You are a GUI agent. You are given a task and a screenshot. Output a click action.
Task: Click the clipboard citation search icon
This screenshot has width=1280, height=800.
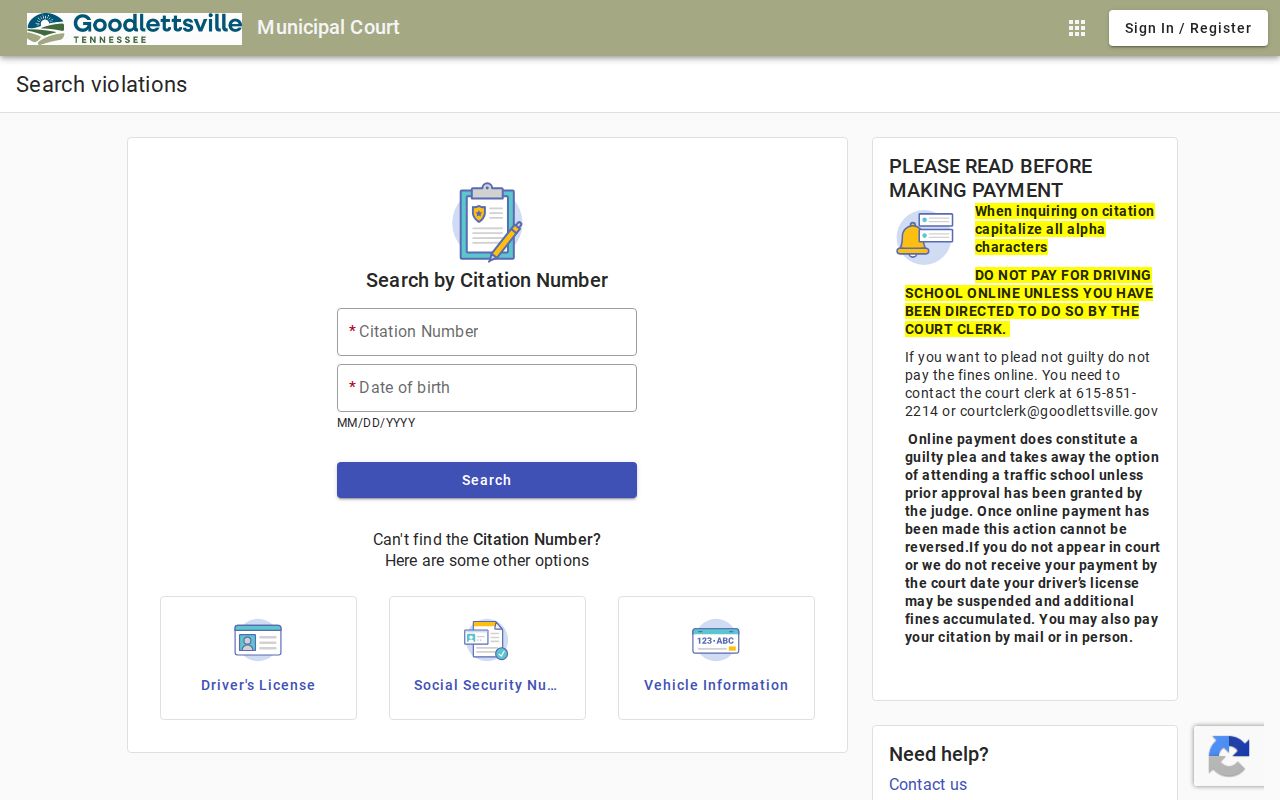[x=487, y=222]
